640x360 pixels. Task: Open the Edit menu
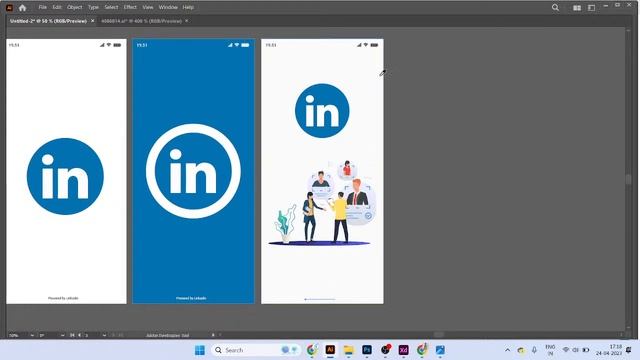tap(57, 7)
